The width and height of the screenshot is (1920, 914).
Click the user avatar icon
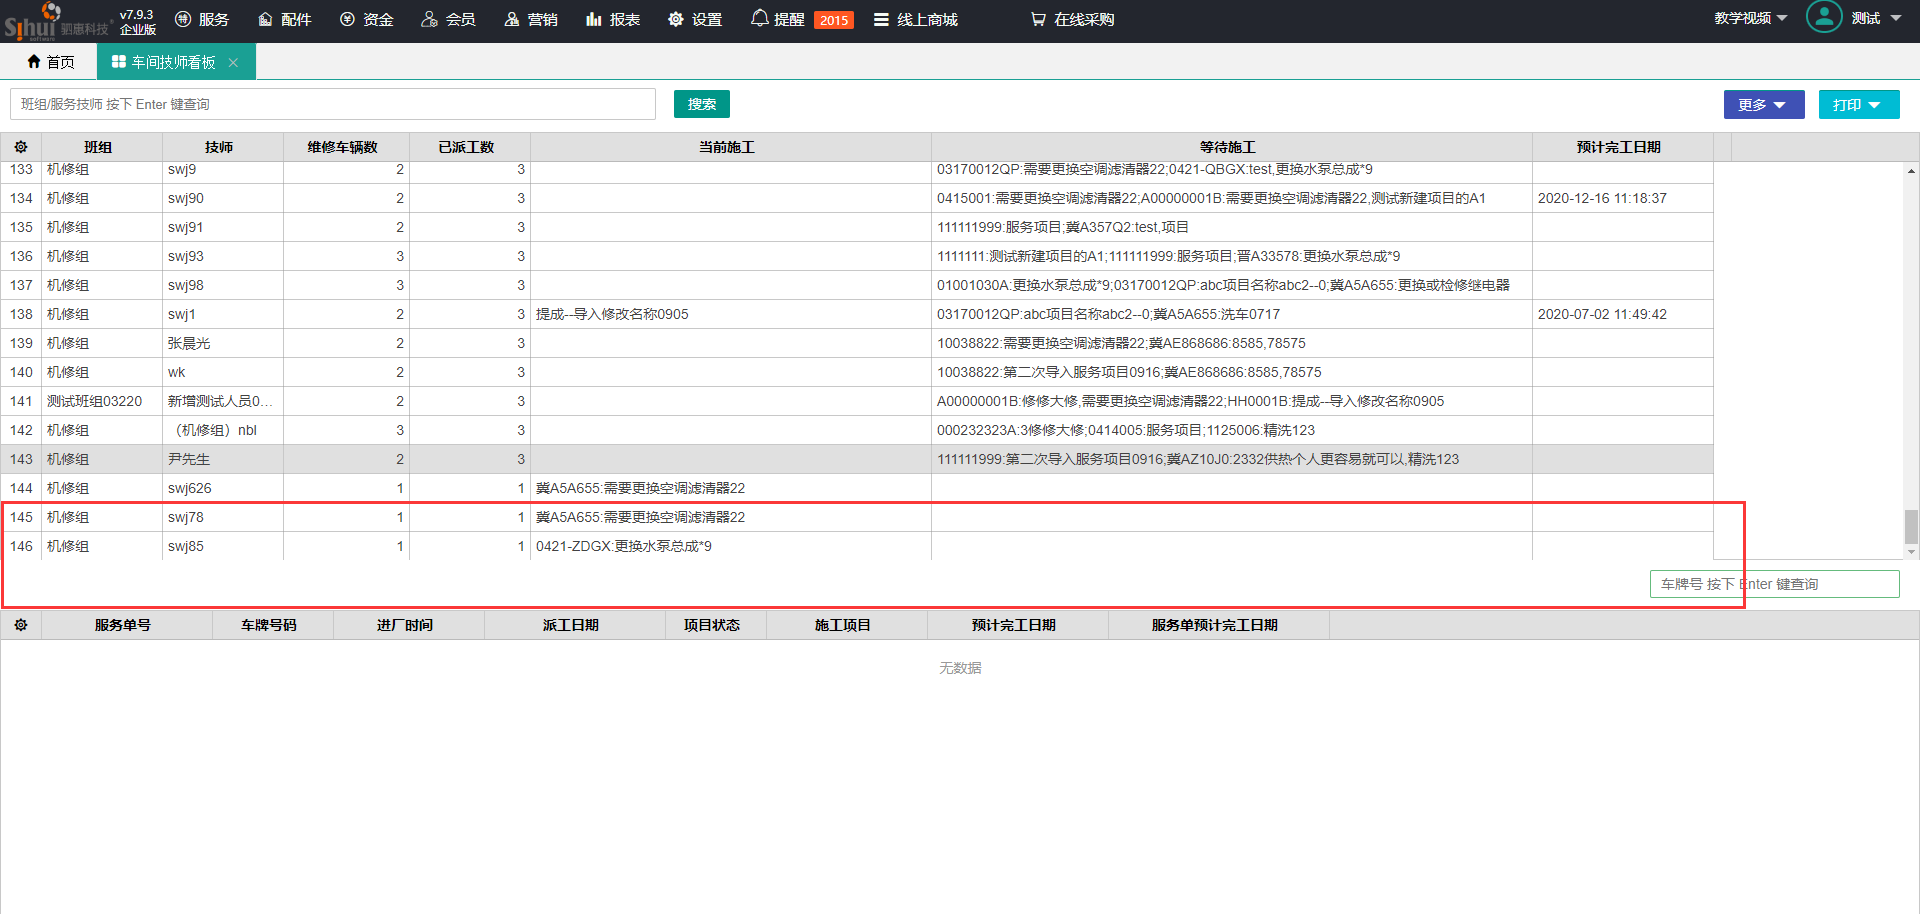tap(1823, 18)
